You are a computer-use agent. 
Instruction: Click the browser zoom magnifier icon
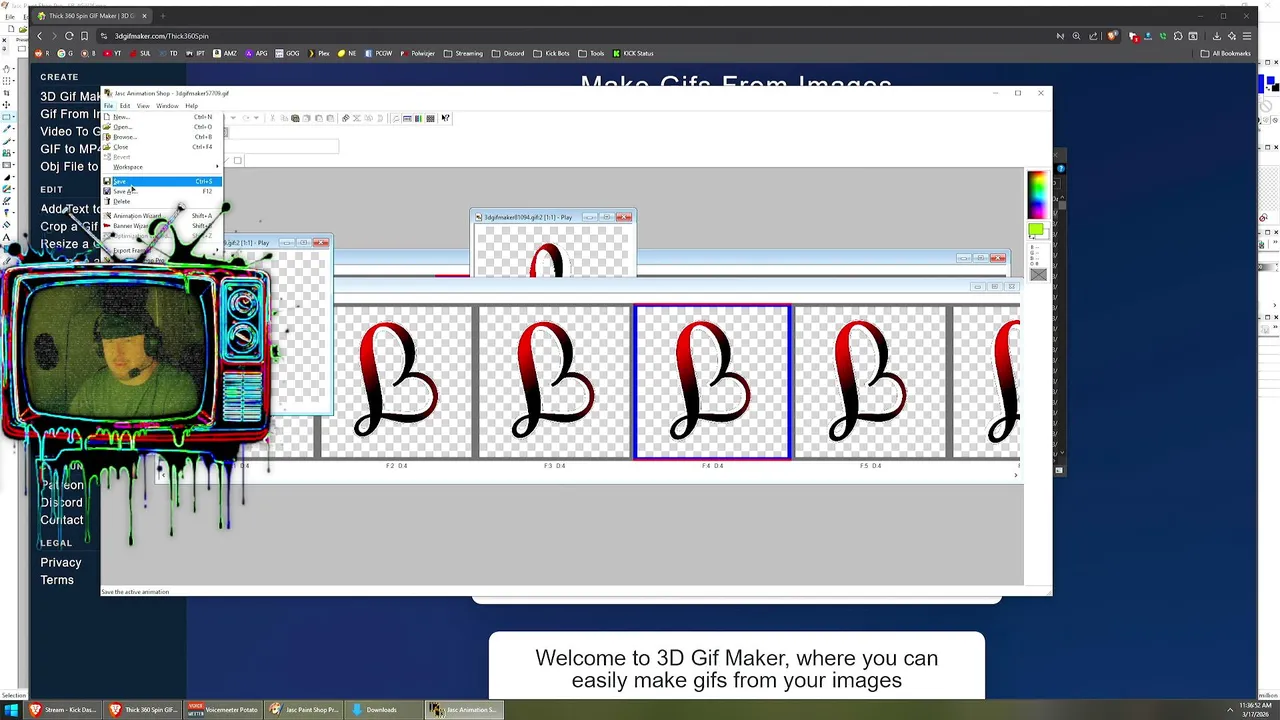pyautogui.click(x=1076, y=36)
